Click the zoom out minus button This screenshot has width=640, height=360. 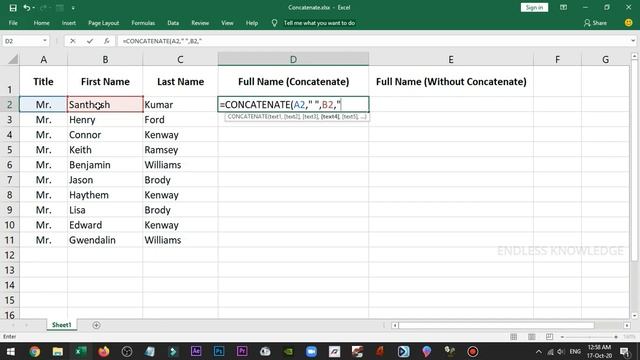562,337
